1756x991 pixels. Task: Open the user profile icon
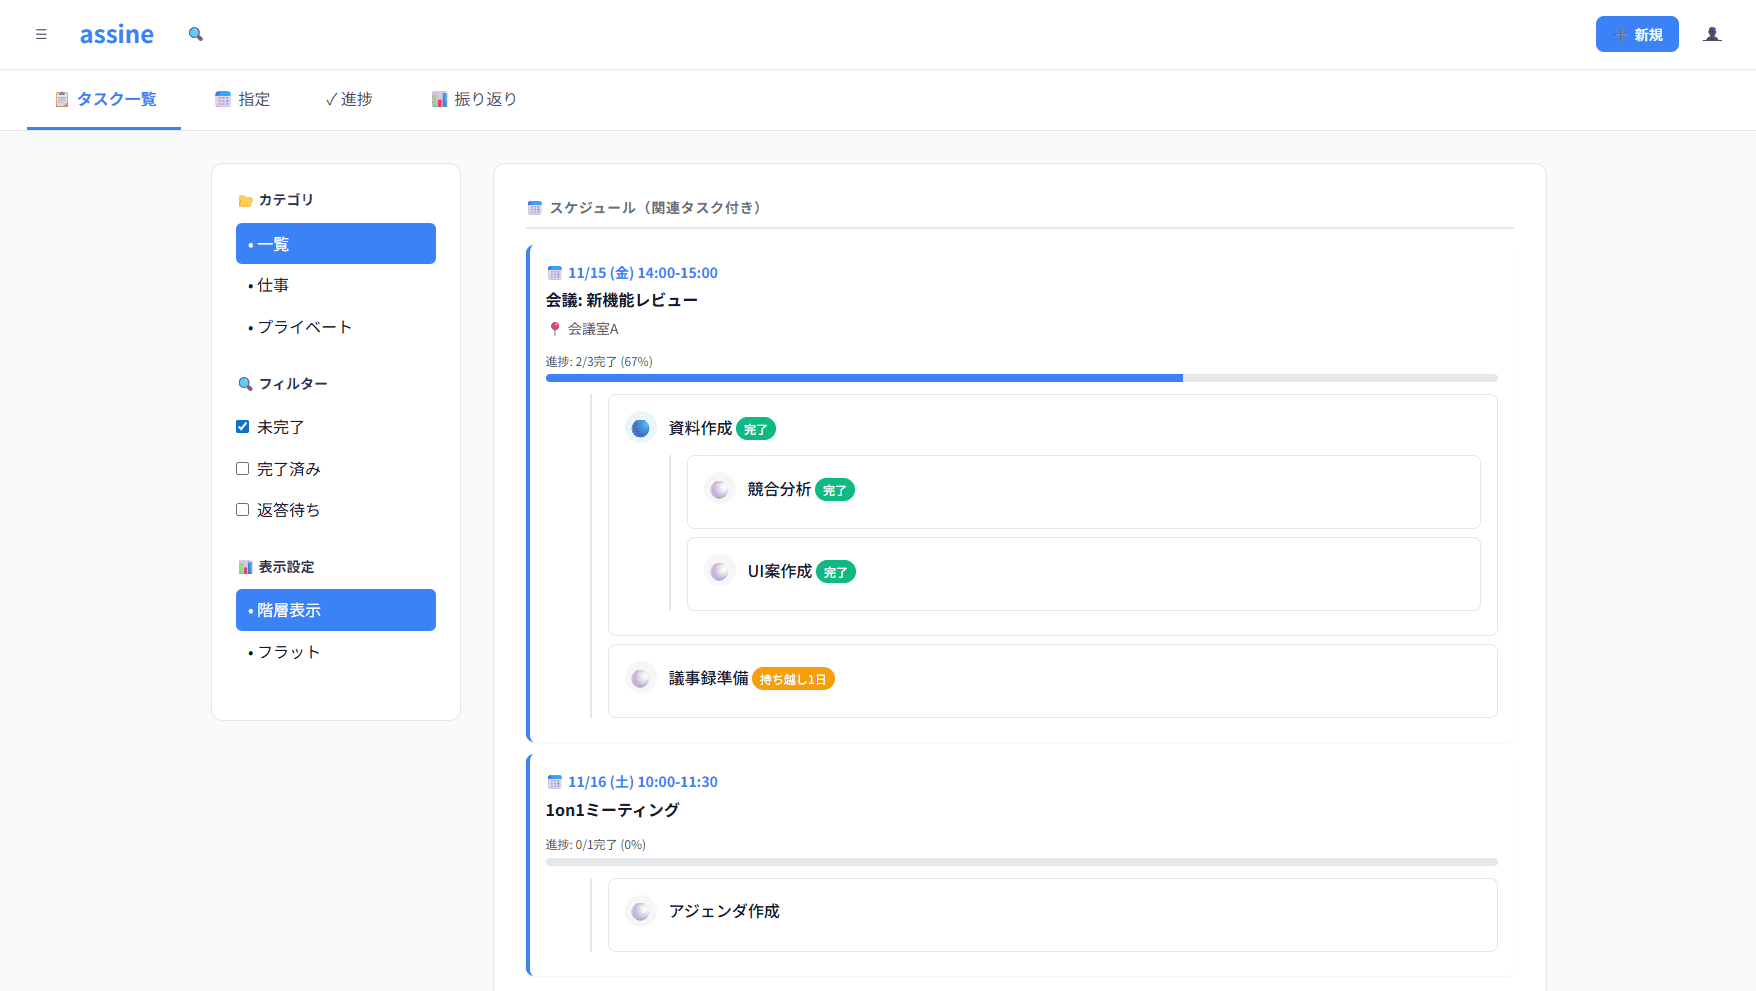pos(1712,34)
